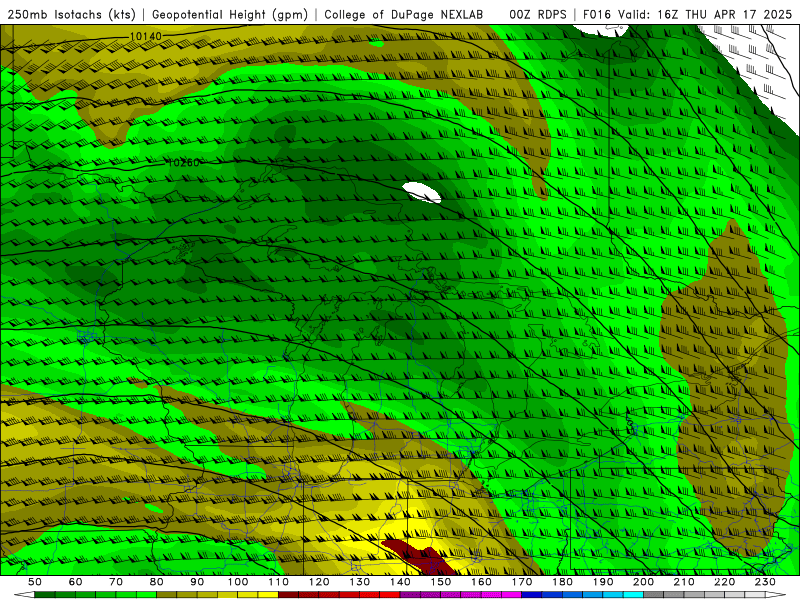Select the 'F016' forecast hour label
Screen dimensions: 800x600
597,15
